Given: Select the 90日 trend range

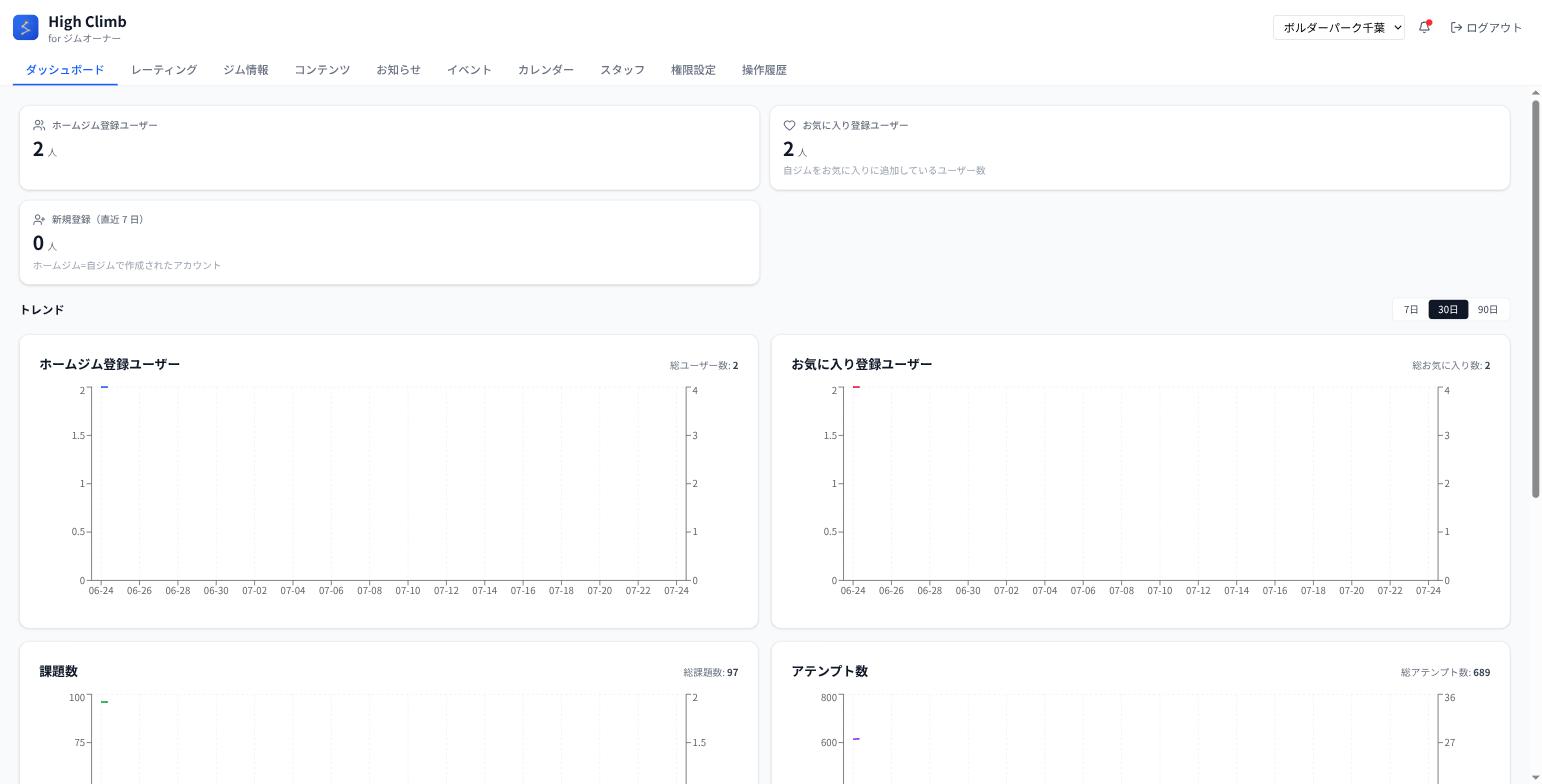Looking at the screenshot, I should (x=1488, y=310).
